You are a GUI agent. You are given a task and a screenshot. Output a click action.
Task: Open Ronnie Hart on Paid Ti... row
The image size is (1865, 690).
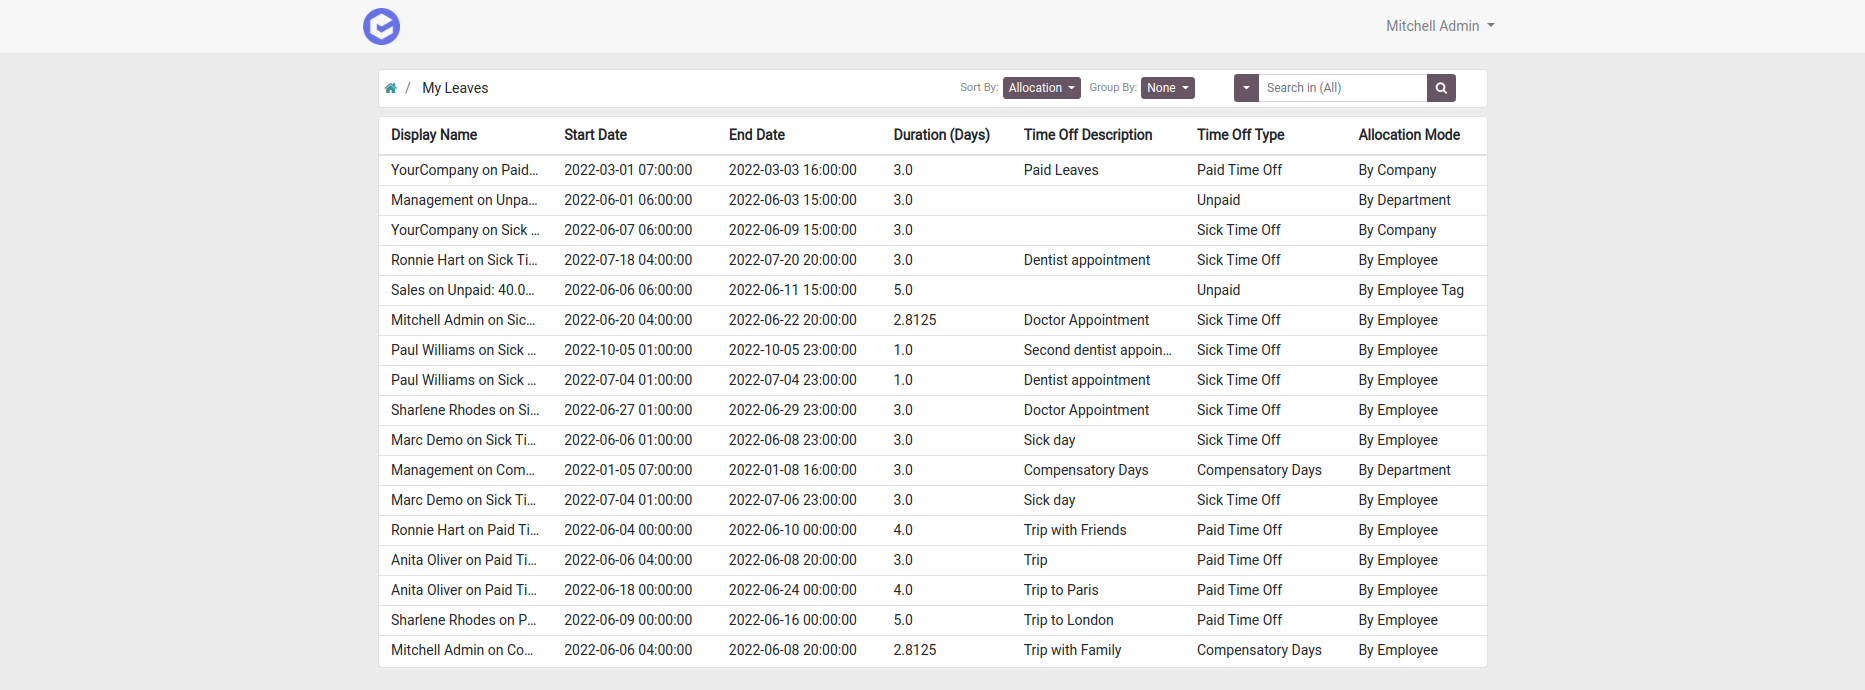[932, 530]
